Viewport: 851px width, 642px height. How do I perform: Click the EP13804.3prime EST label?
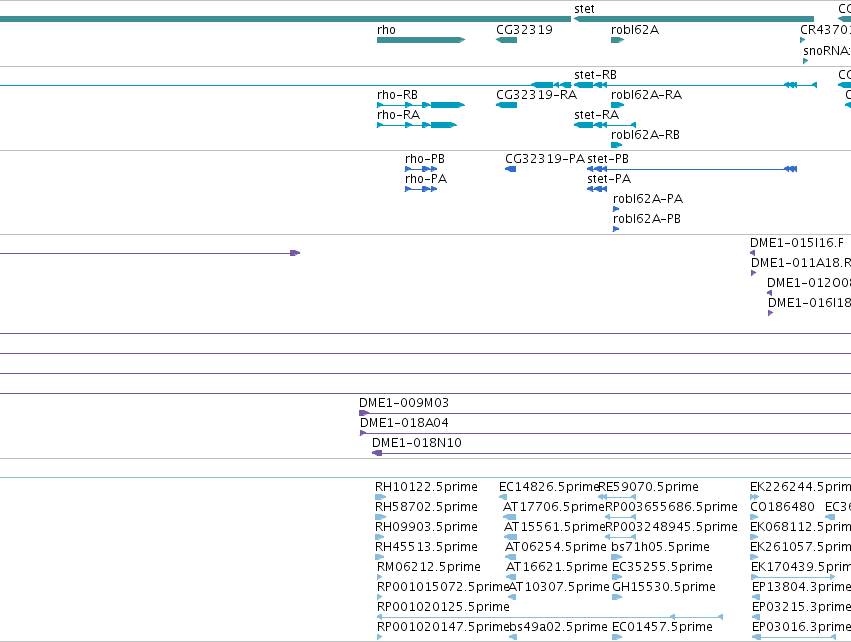(801, 587)
